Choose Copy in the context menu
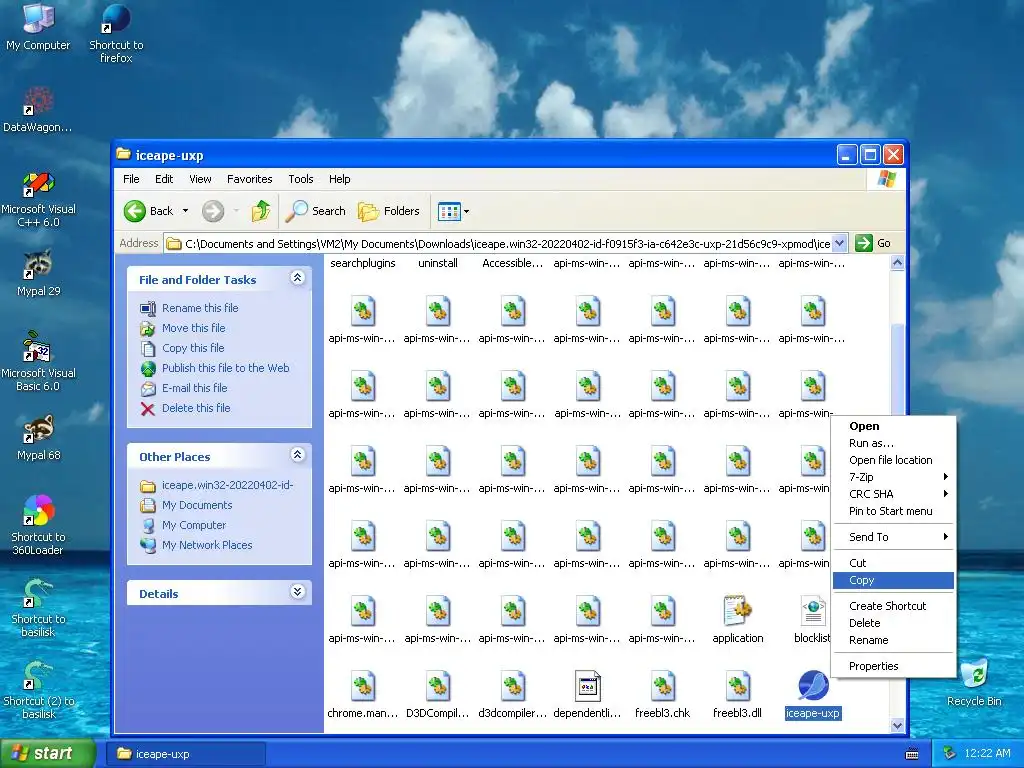This screenshot has height=768, width=1024. coord(893,580)
